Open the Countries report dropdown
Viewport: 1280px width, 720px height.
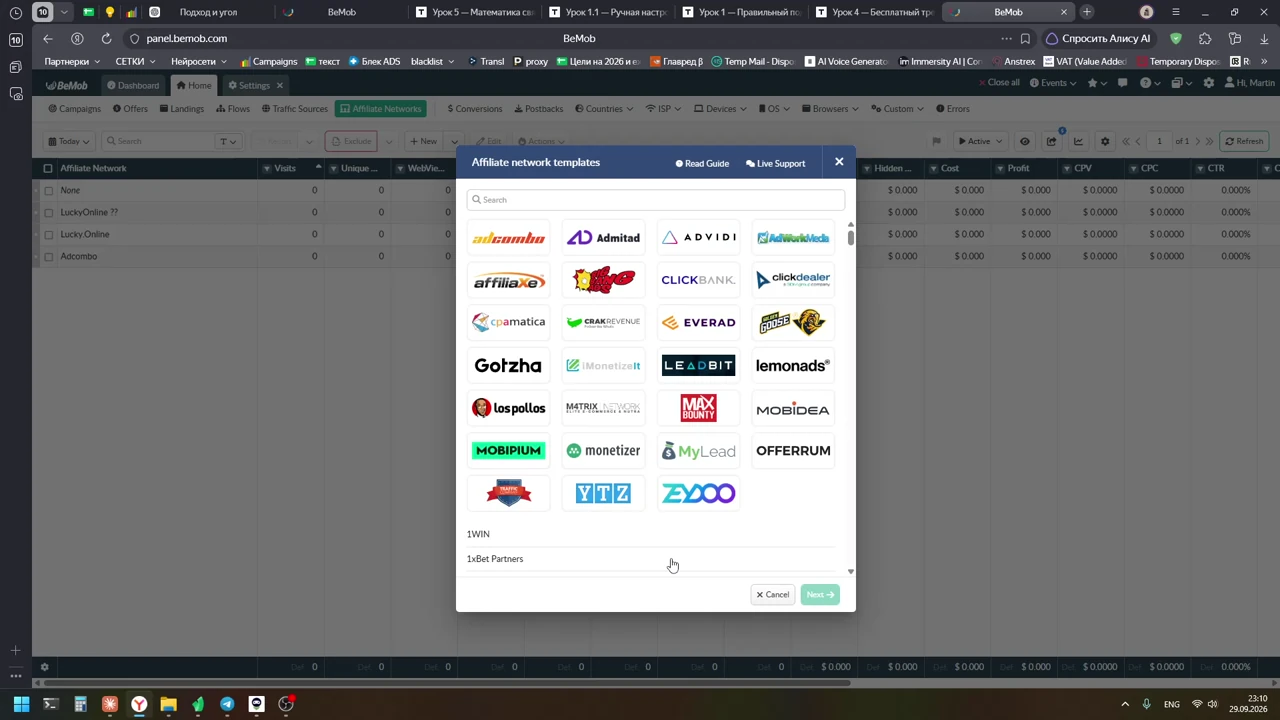604,109
